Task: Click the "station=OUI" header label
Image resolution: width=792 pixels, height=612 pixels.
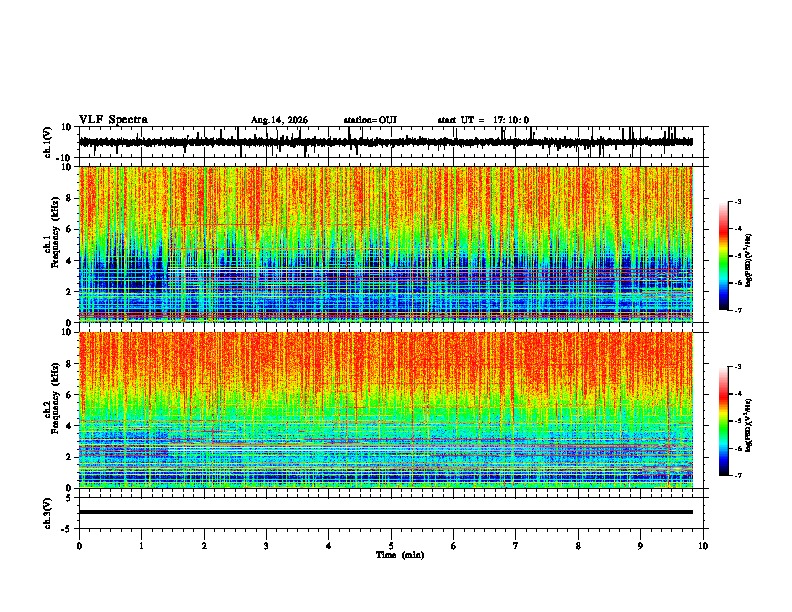Action: 370,120
